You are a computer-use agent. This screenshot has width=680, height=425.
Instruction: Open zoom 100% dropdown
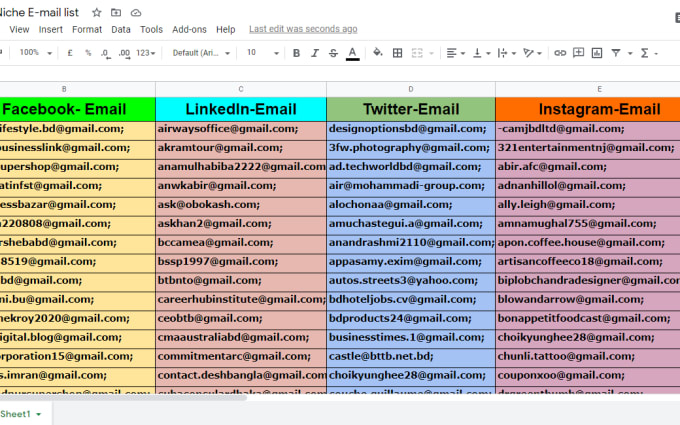36,52
